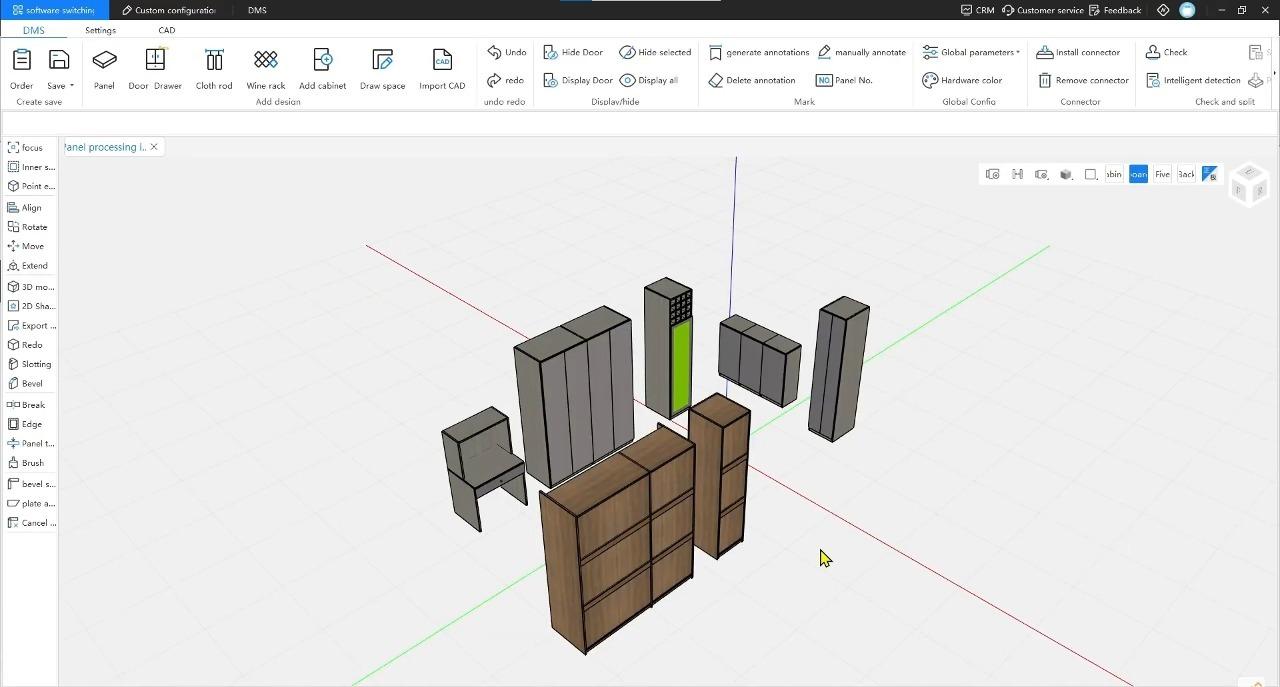Open the CAD ribbon tab

pyautogui.click(x=167, y=30)
